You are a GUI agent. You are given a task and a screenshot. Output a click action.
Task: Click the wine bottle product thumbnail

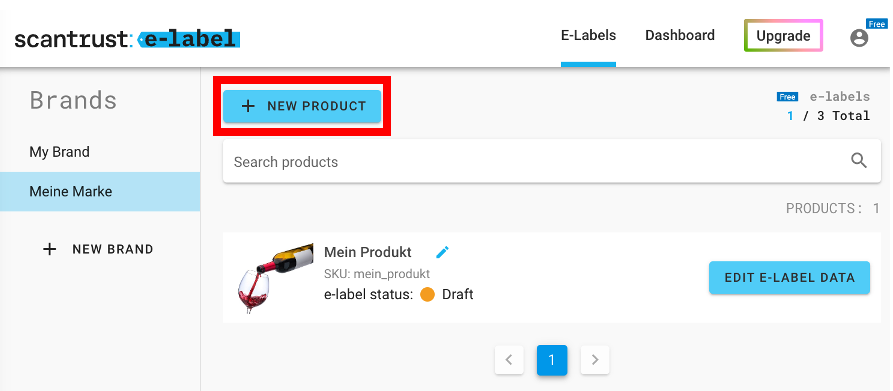275,278
